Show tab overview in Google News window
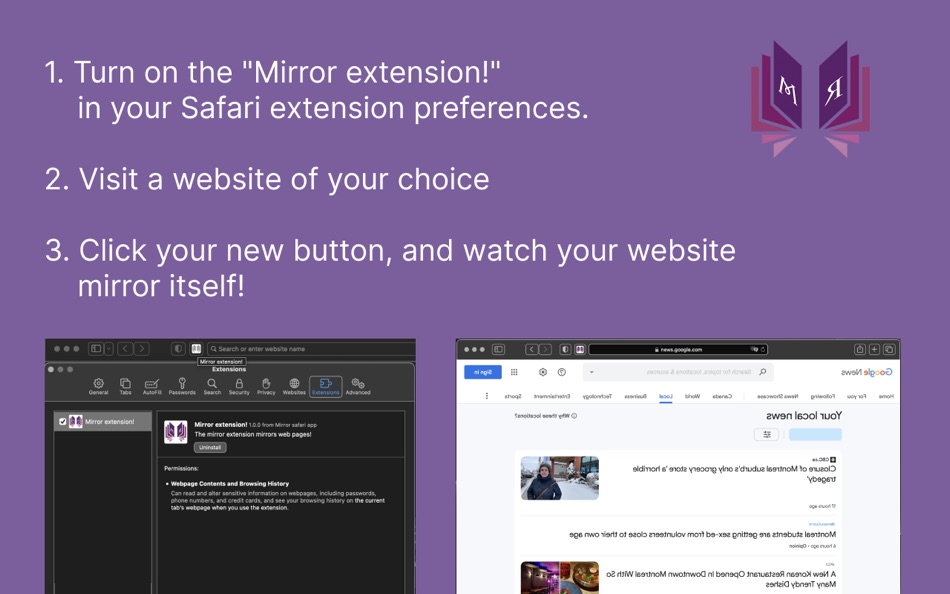 (x=889, y=349)
